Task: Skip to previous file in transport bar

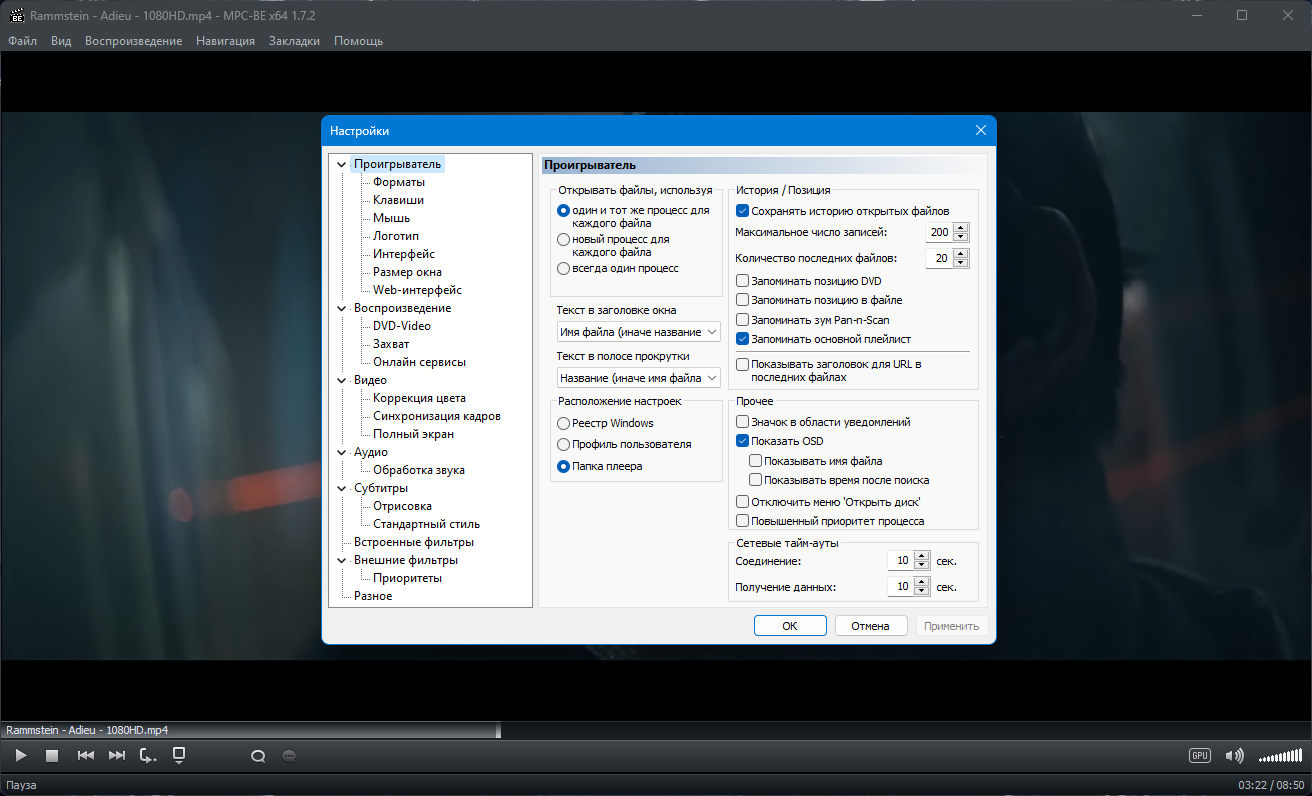Action: tap(86, 756)
